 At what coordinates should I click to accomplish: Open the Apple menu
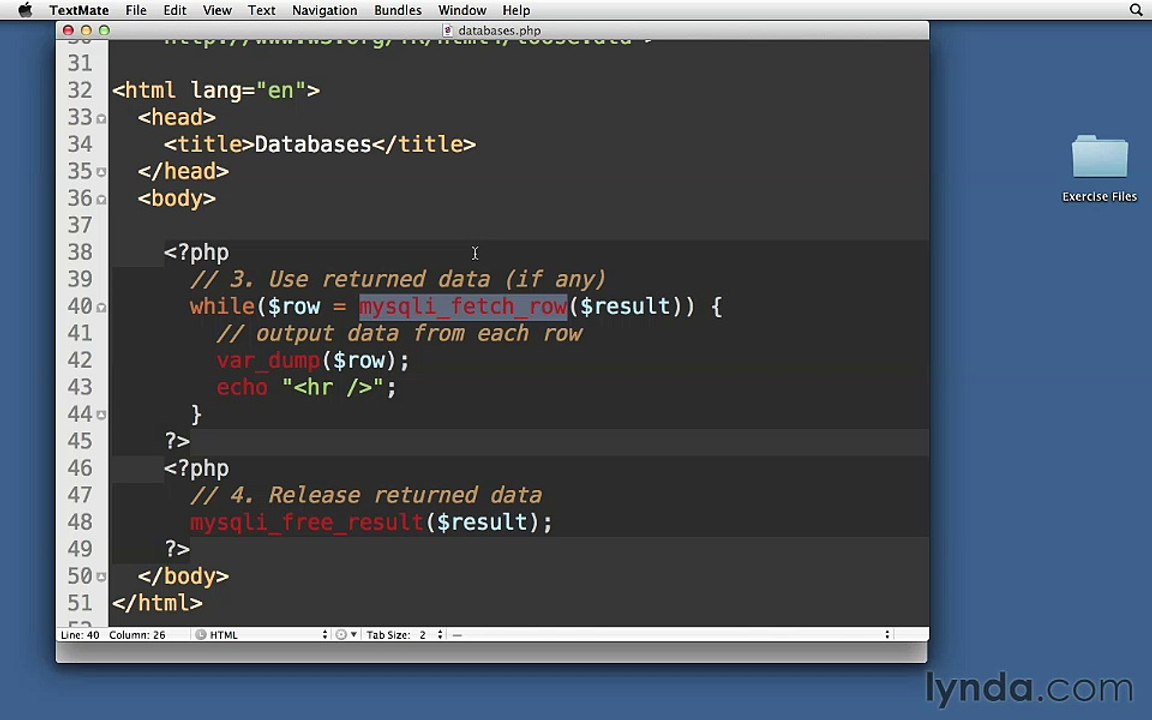tap(25, 10)
